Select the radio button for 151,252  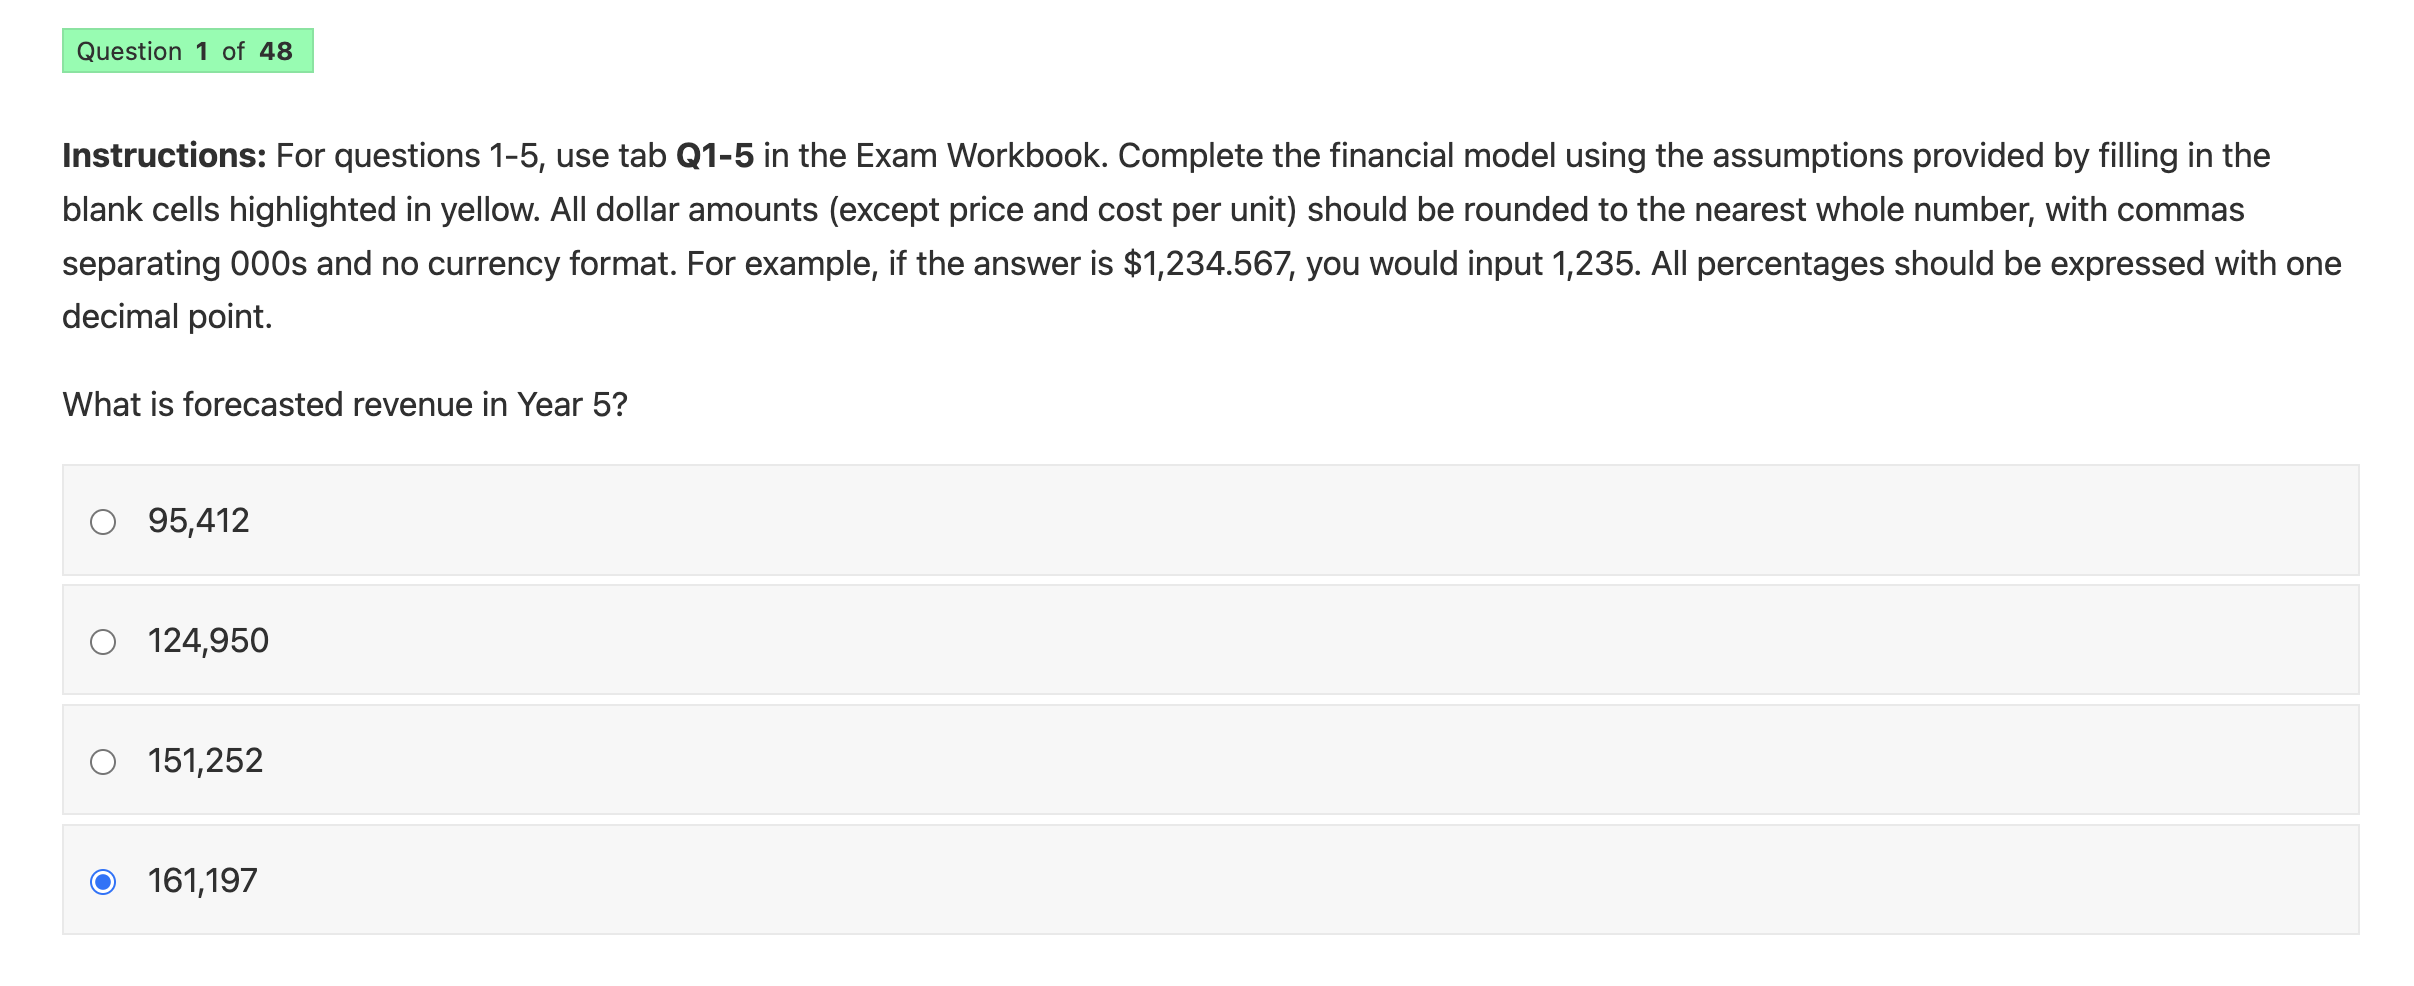103,760
